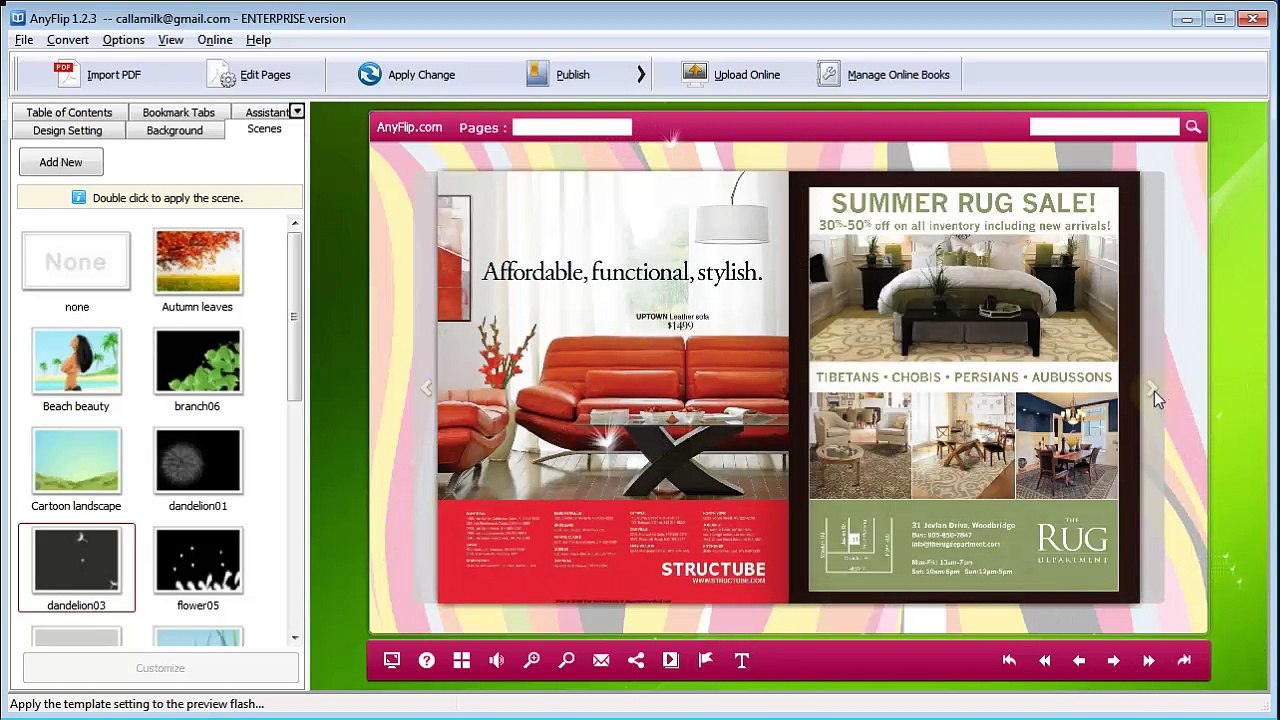The width and height of the screenshot is (1280, 720).
Task: Click the Summer Rug Sale ad on the right page
Action: pyautogui.click(x=964, y=388)
